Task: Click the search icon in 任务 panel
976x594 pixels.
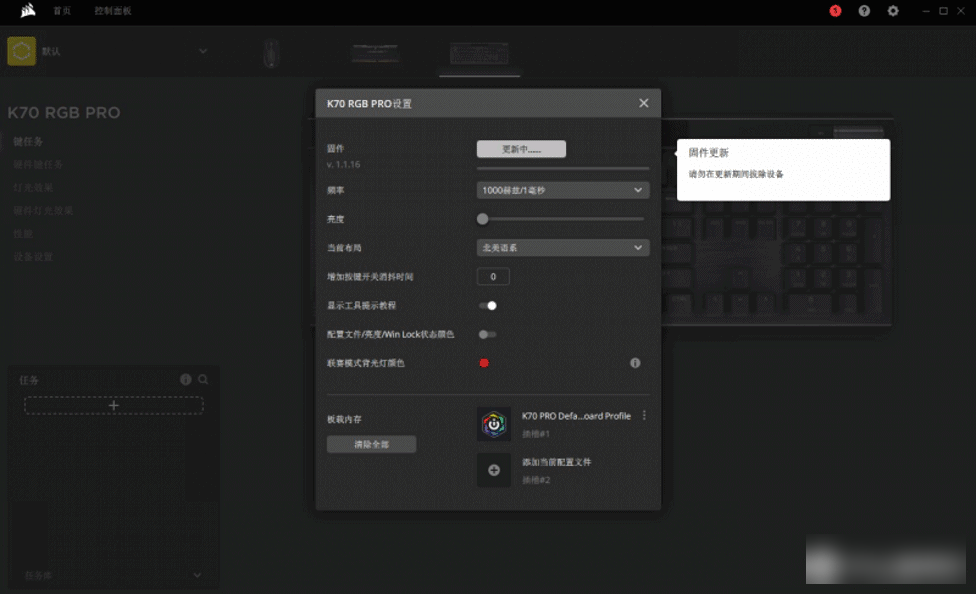Action: (x=203, y=380)
